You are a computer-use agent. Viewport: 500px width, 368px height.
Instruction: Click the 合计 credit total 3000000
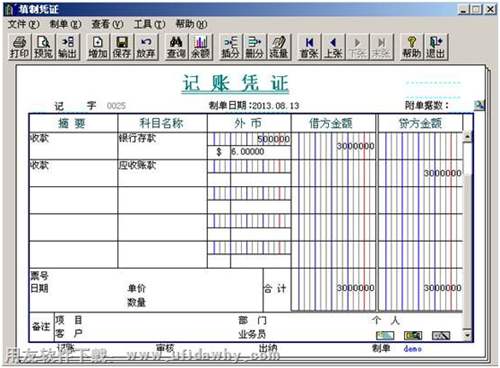tap(443, 288)
